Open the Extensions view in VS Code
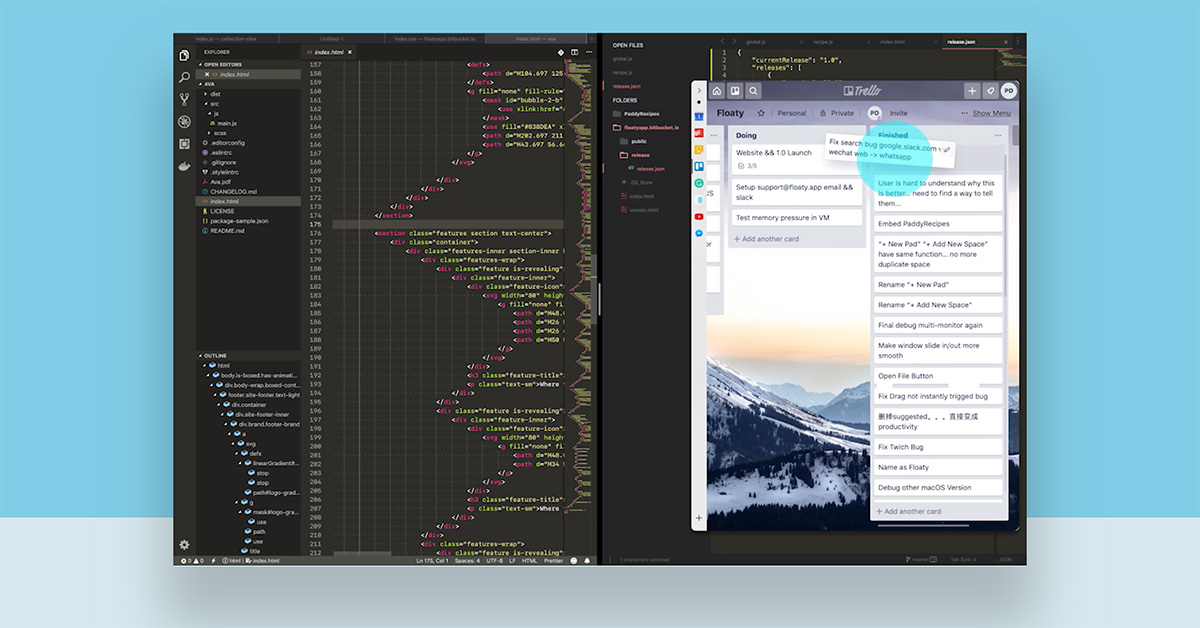 pos(185,144)
